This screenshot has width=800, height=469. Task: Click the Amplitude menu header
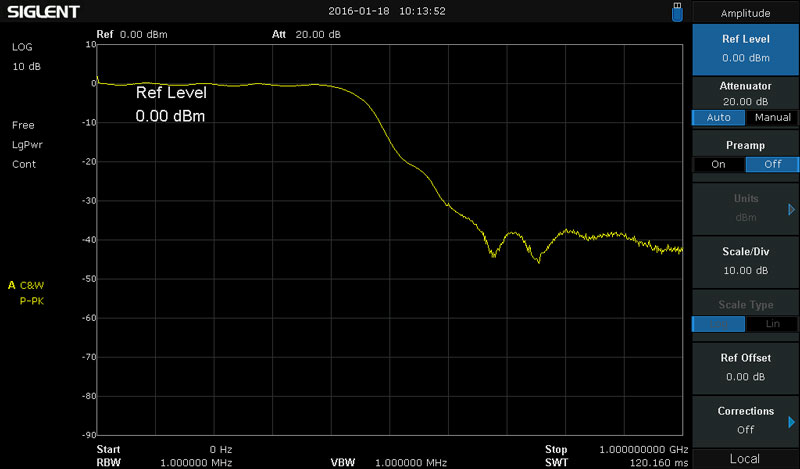(x=745, y=13)
